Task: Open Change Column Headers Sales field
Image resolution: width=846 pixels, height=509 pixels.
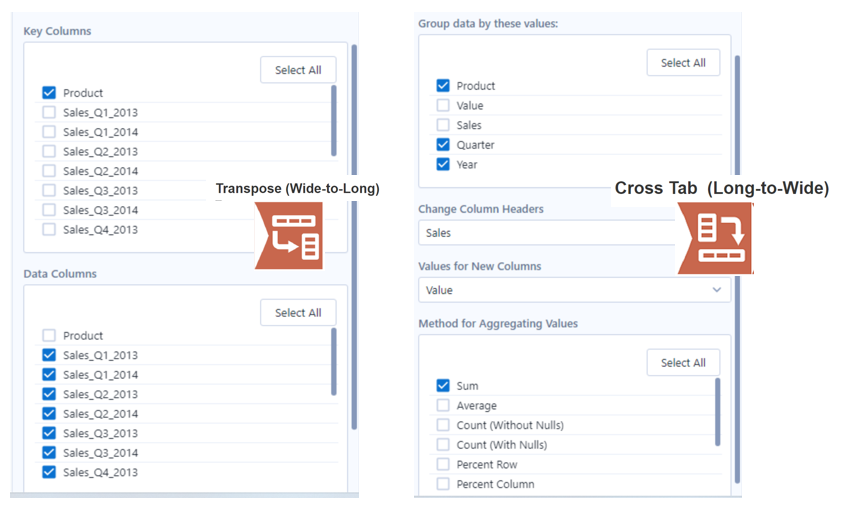Action: pyautogui.click(x=547, y=233)
